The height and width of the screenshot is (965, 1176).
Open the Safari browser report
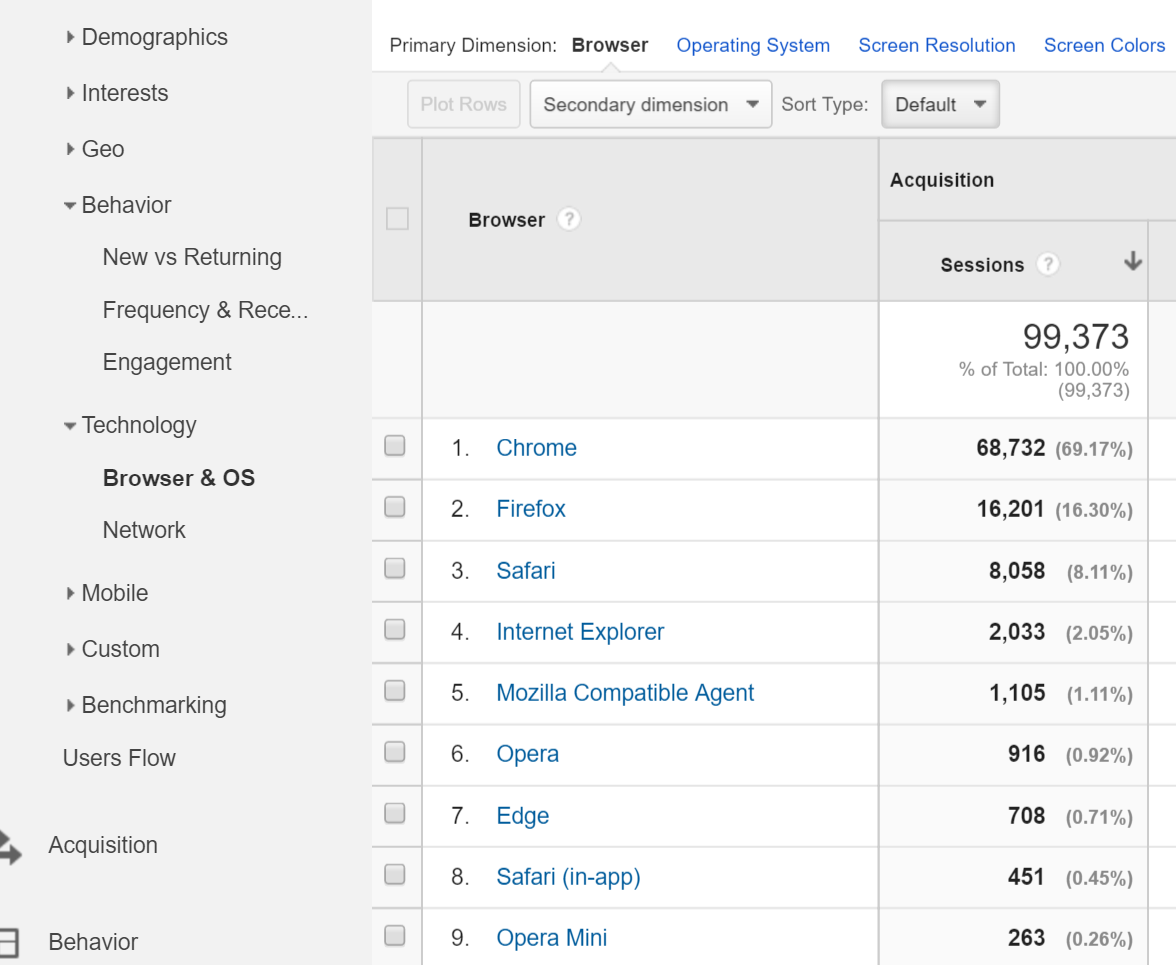coord(525,570)
